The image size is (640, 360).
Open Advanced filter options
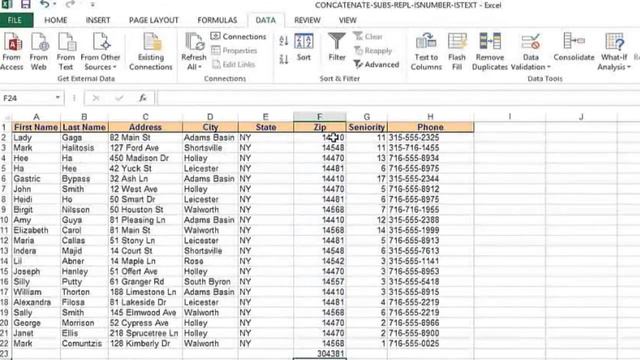[x=376, y=64]
